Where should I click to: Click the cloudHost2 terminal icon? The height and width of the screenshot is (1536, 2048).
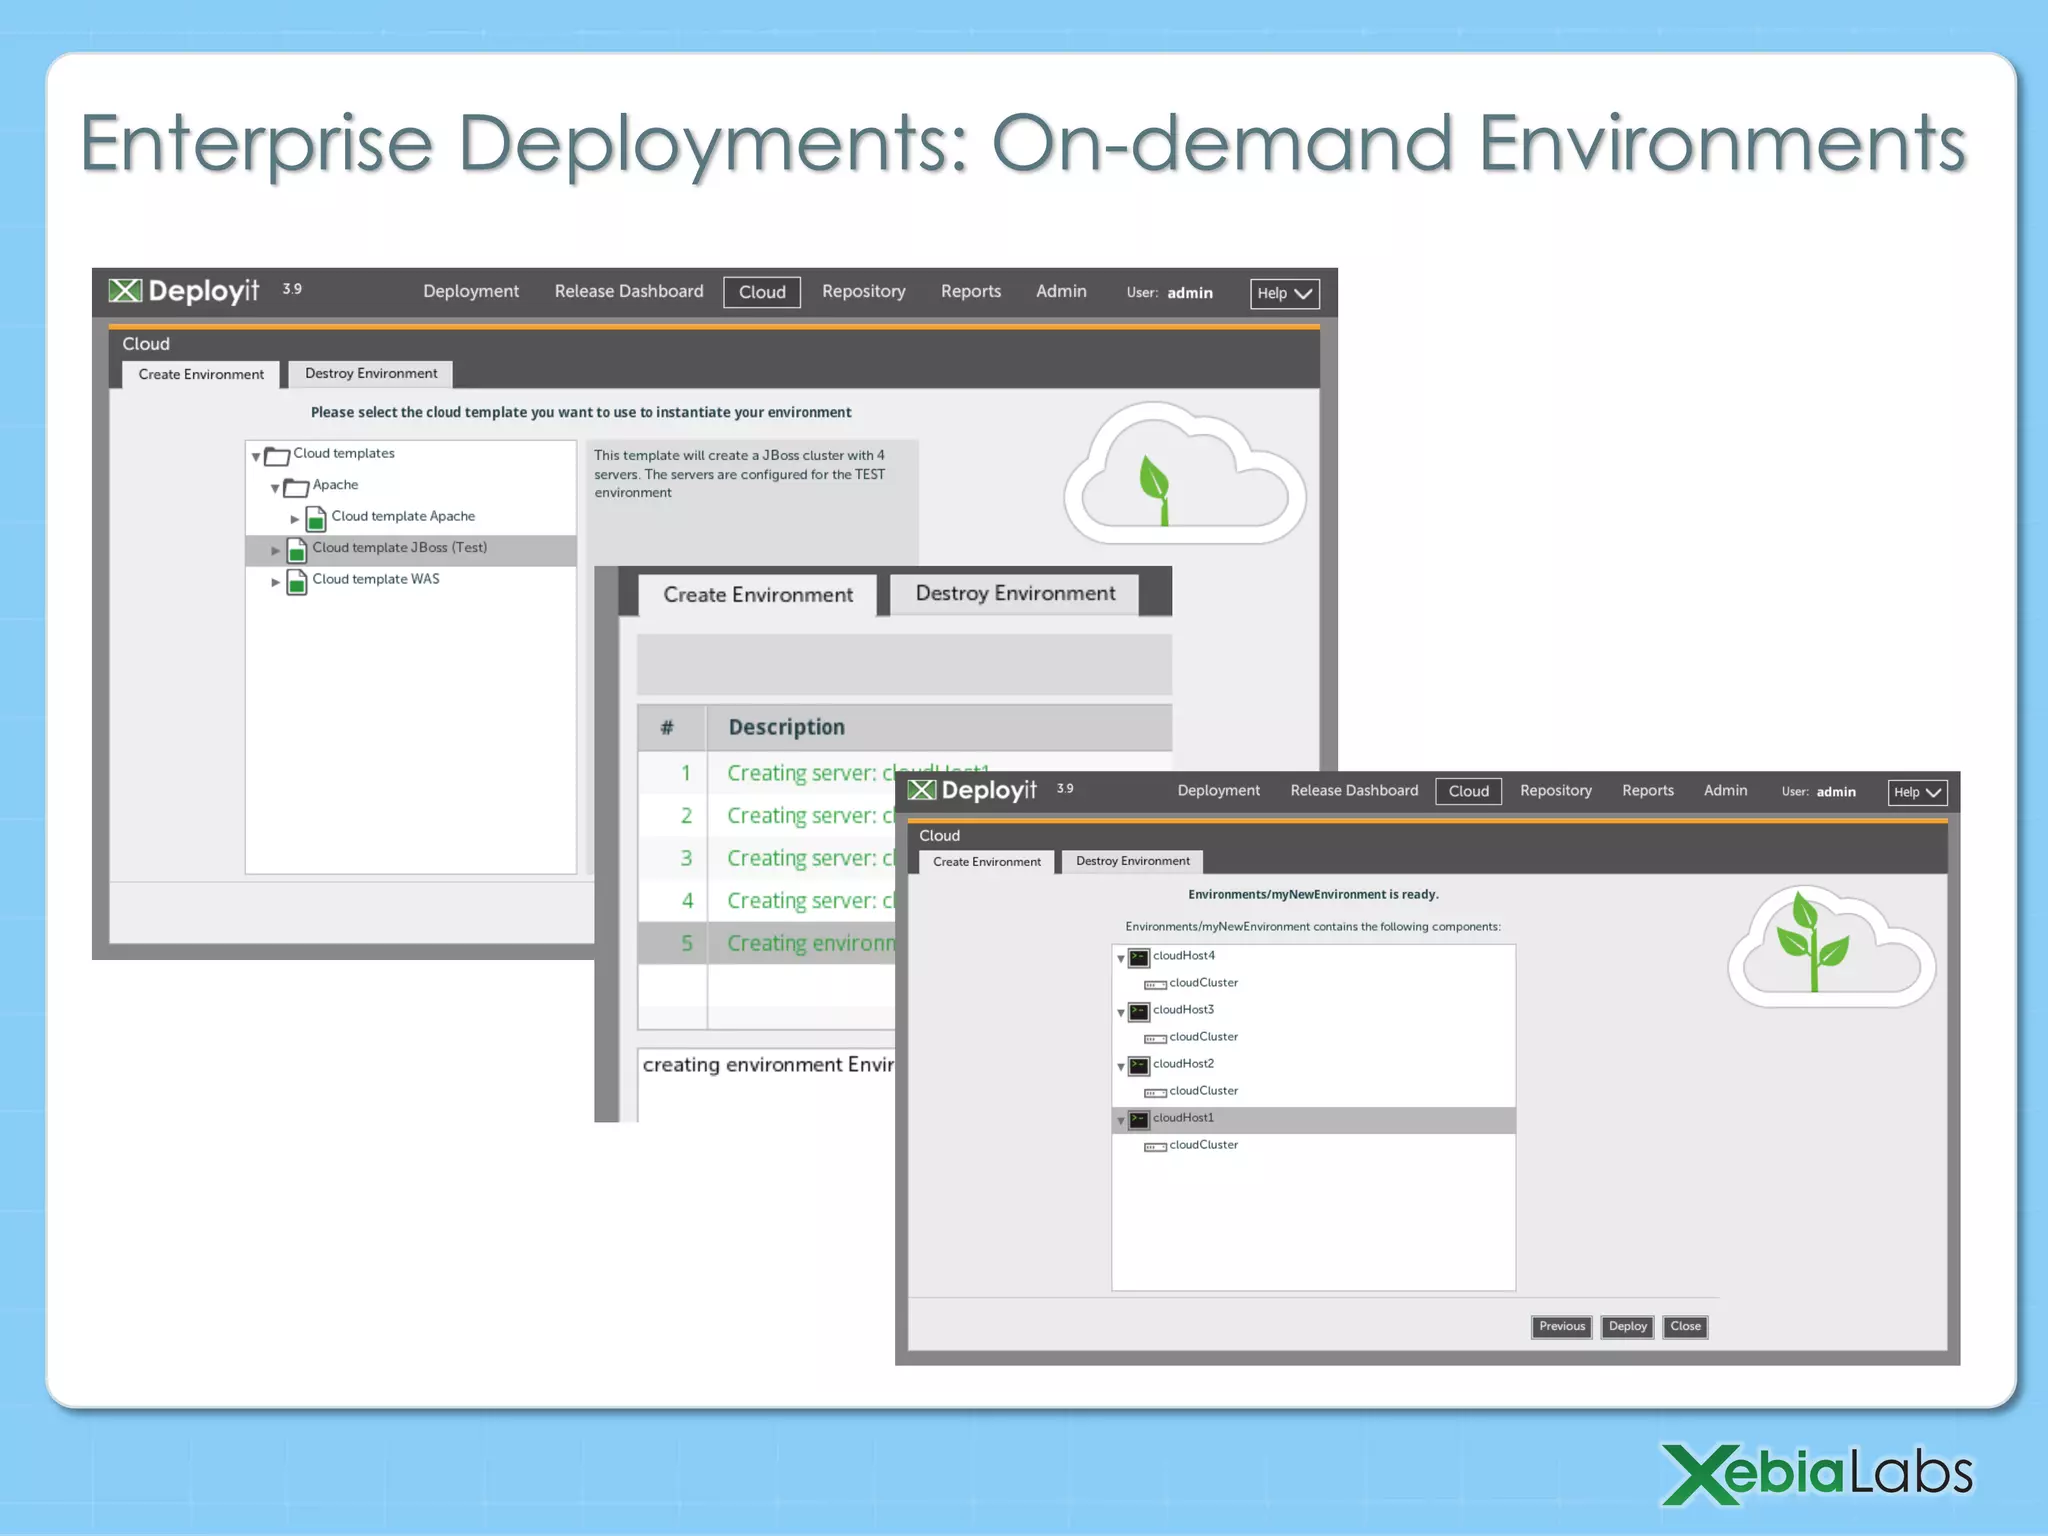click(x=1139, y=1066)
